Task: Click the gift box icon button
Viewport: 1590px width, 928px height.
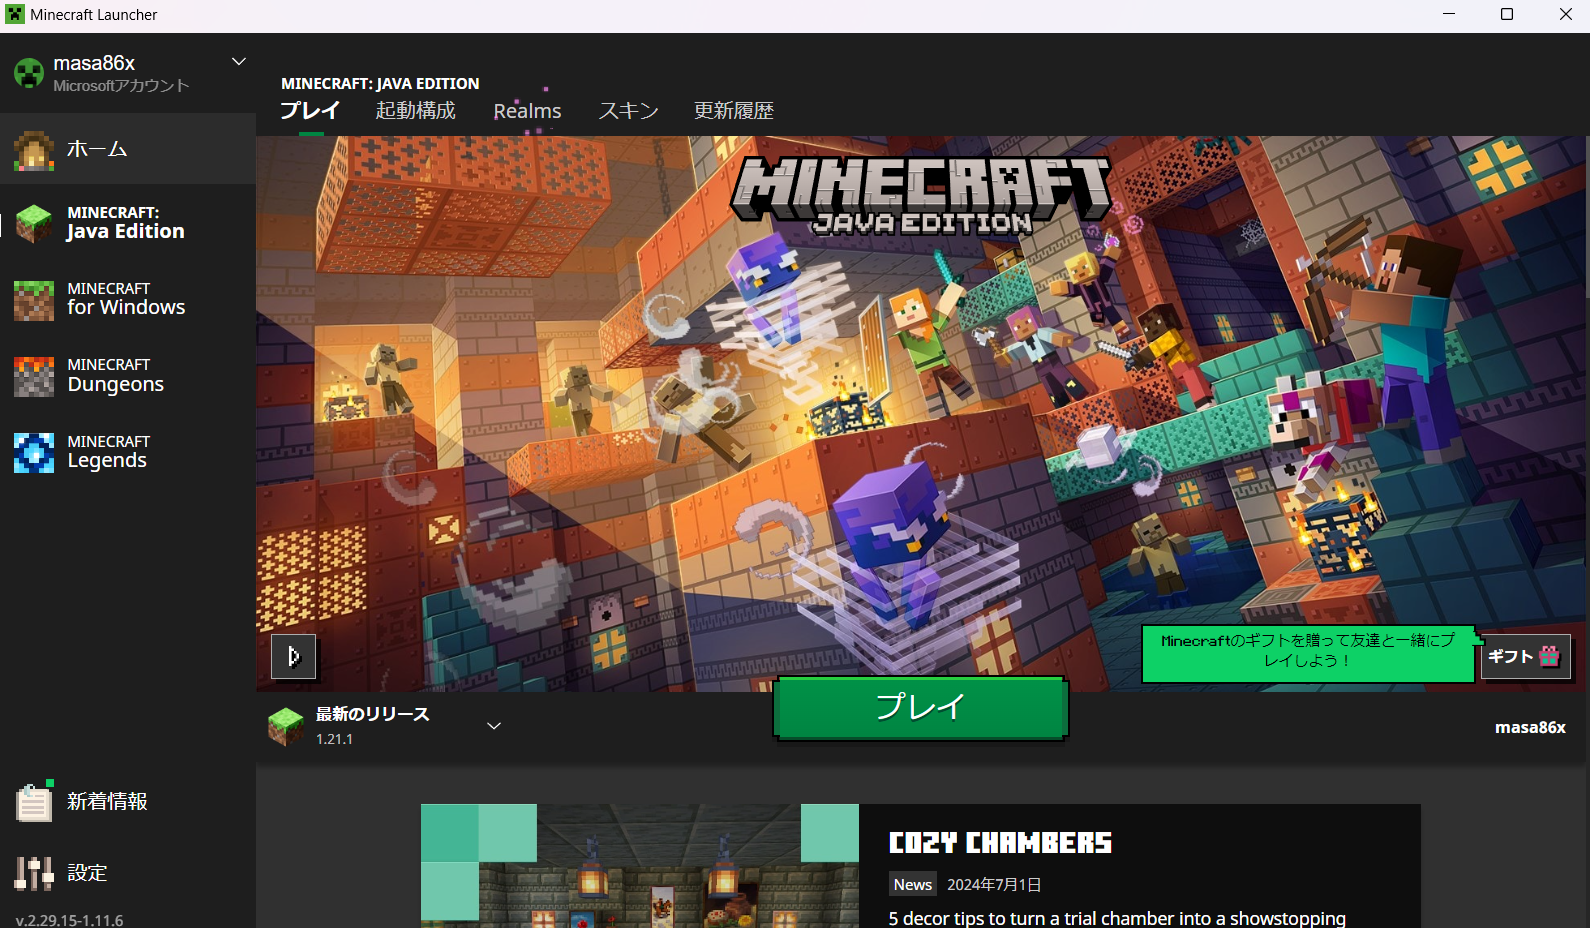Action: pos(1549,656)
